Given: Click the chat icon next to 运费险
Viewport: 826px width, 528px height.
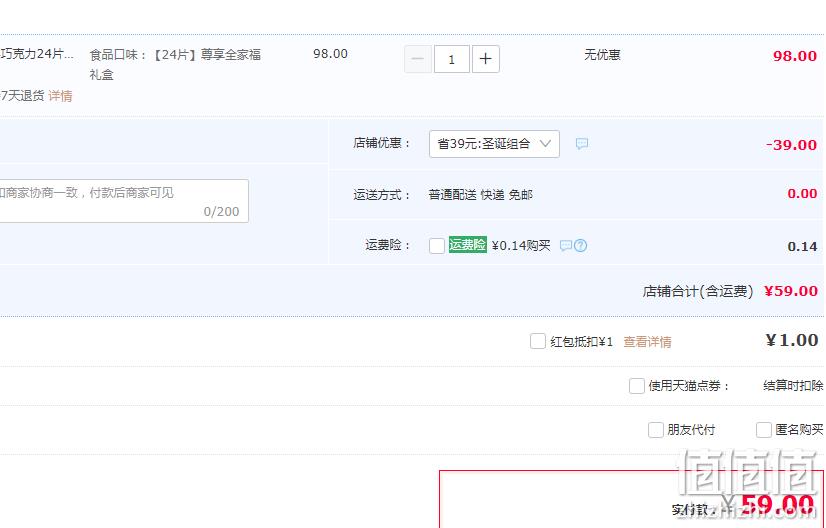Looking at the screenshot, I should (566, 246).
